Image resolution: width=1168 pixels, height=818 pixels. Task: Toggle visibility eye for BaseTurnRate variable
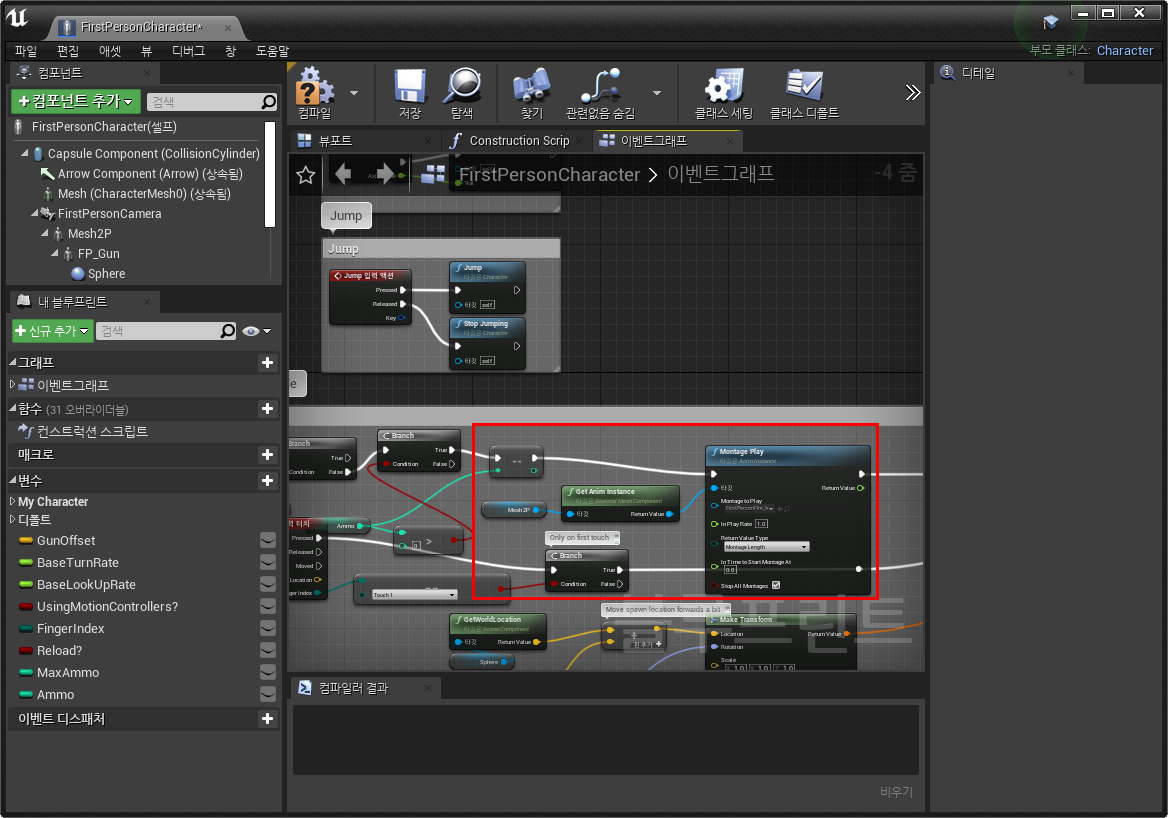tap(268, 562)
